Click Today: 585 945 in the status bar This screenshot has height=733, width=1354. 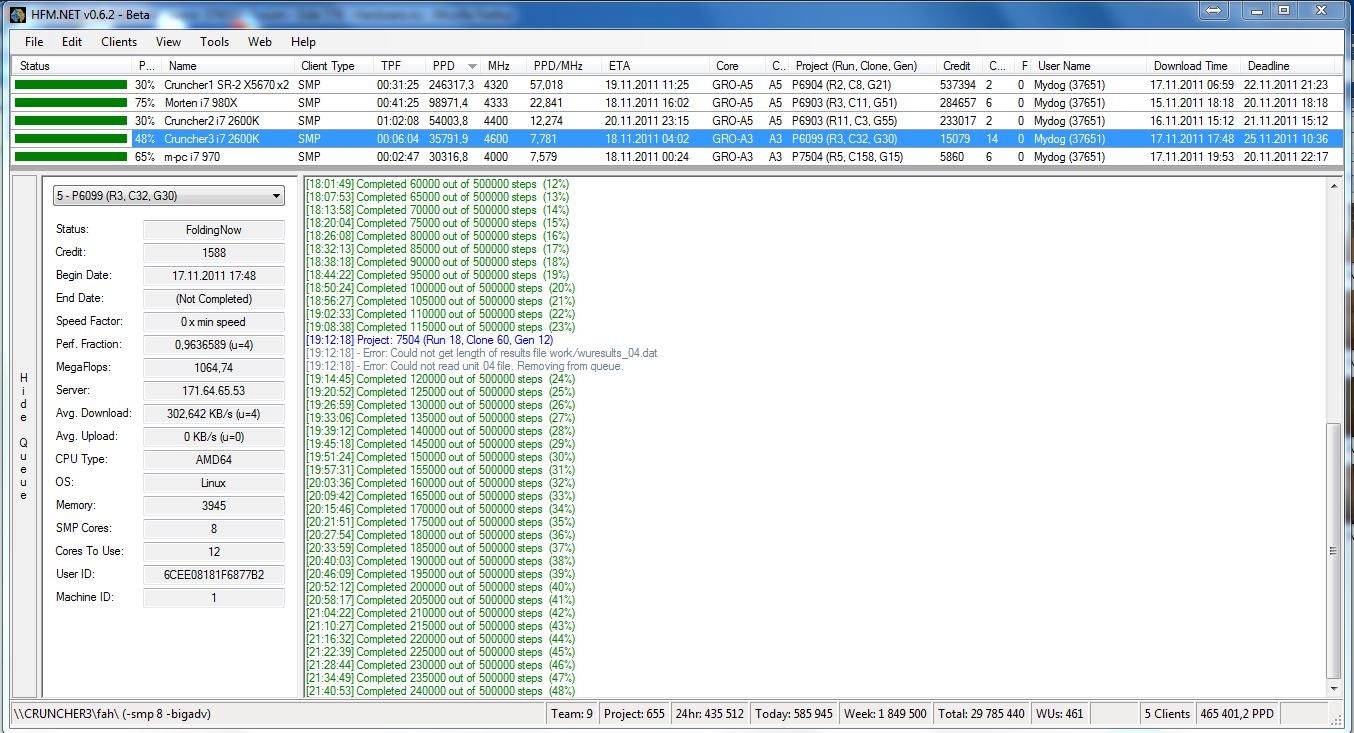coord(795,714)
